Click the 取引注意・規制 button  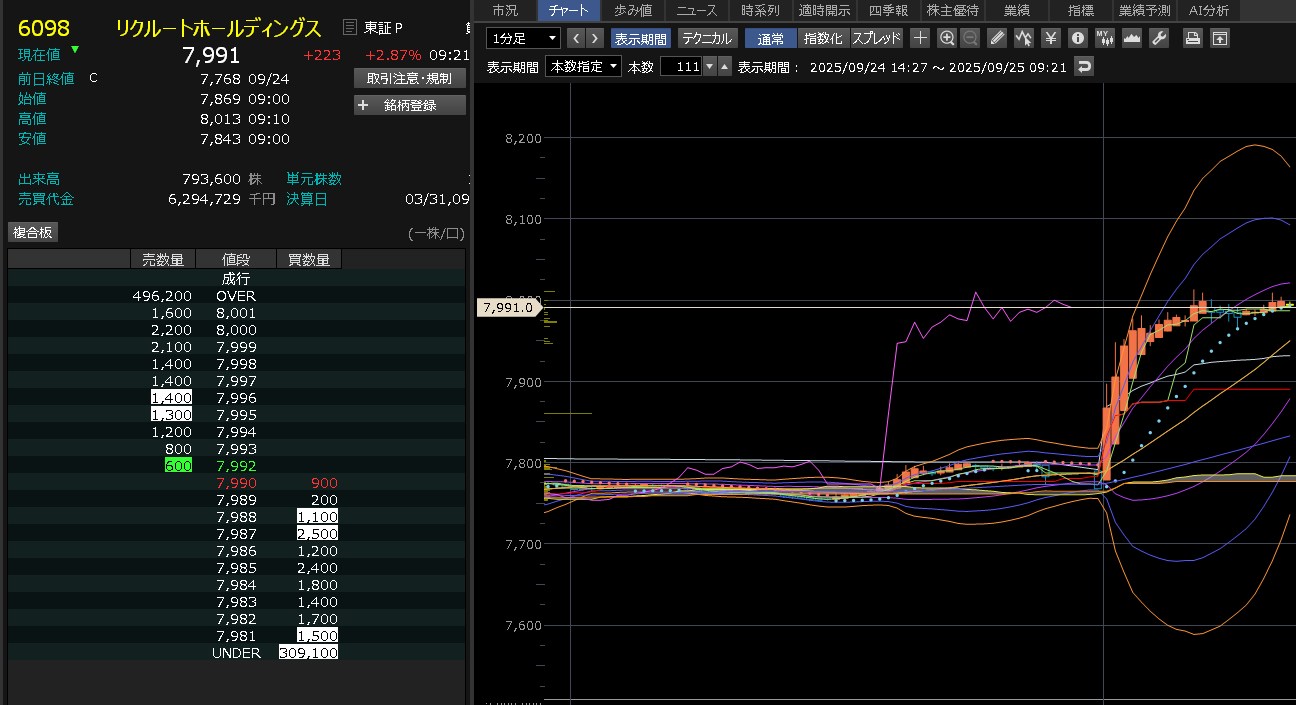pyautogui.click(x=410, y=78)
